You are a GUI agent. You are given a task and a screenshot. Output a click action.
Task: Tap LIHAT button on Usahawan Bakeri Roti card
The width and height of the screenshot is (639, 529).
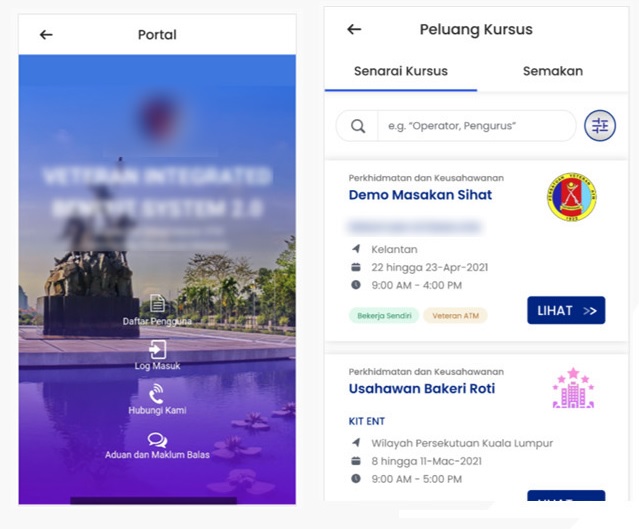pos(566,498)
